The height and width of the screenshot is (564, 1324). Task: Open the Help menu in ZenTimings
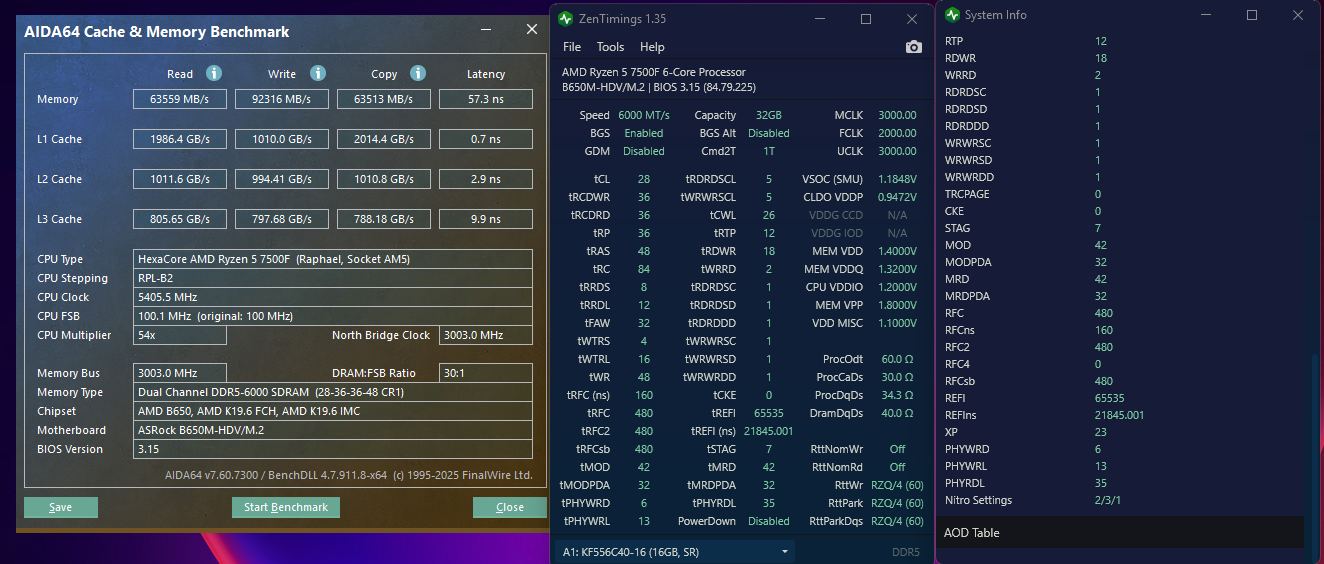tap(652, 47)
